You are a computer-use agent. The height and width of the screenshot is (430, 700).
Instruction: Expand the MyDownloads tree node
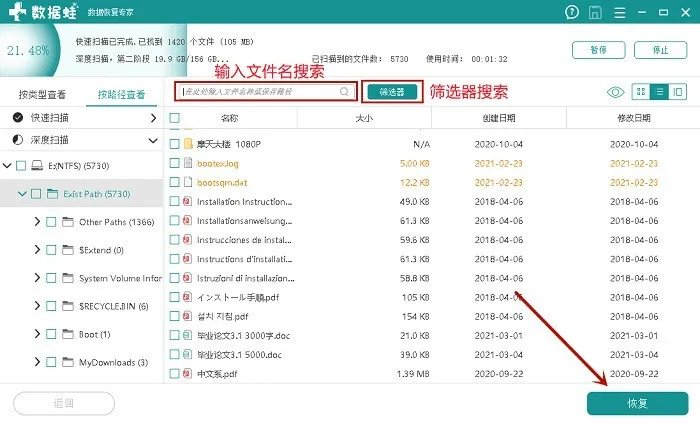pyautogui.click(x=37, y=362)
